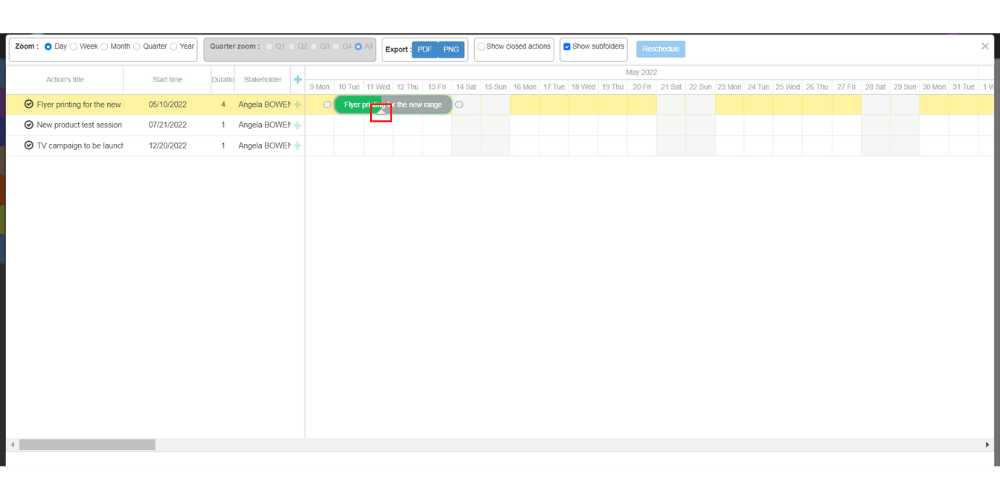Close the Gantt dialog with X
The image size is (1000, 500).
pyautogui.click(x=985, y=46)
